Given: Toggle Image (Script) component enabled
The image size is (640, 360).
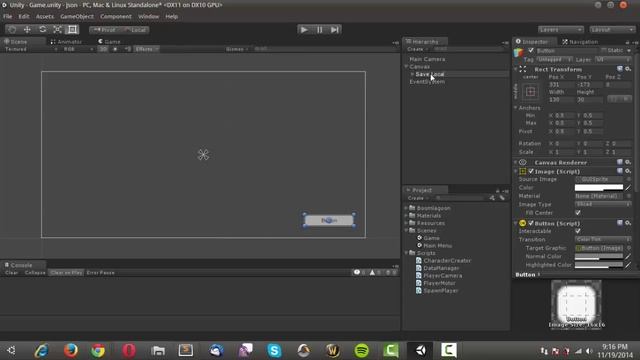Looking at the screenshot, I should [531, 171].
